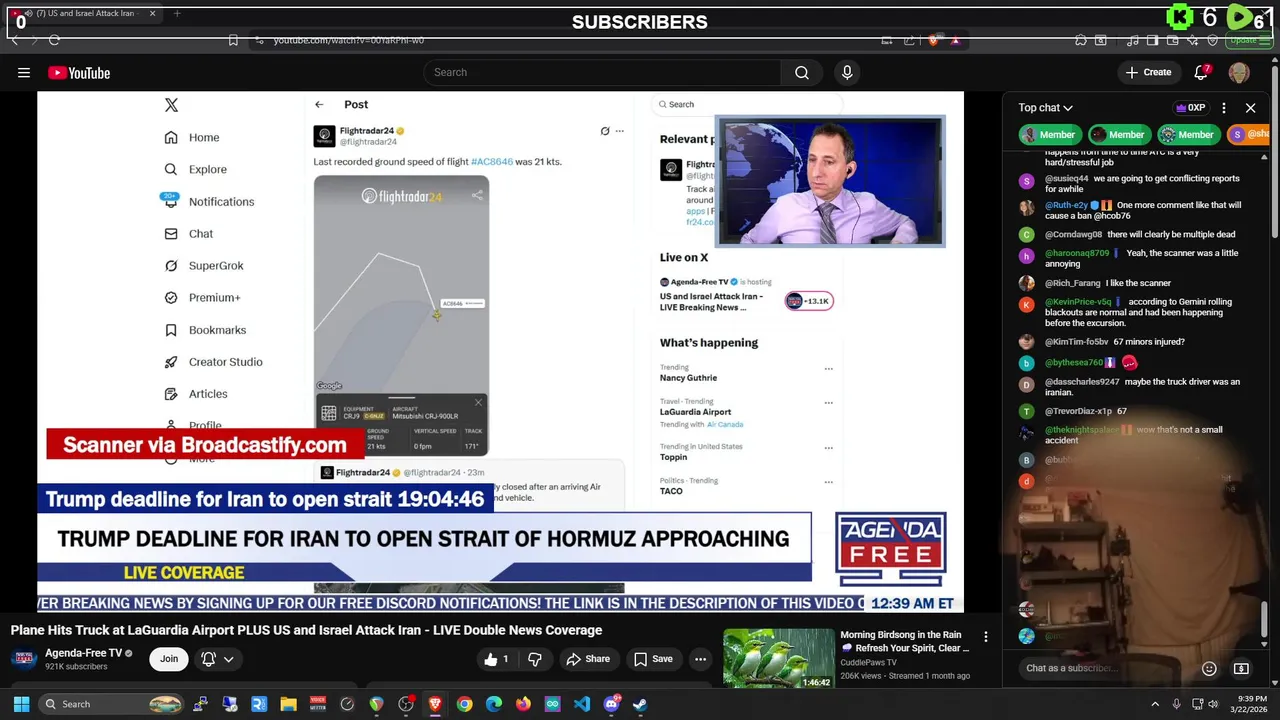
Task: Open Super Chat purchase icon
Action: point(1241,668)
